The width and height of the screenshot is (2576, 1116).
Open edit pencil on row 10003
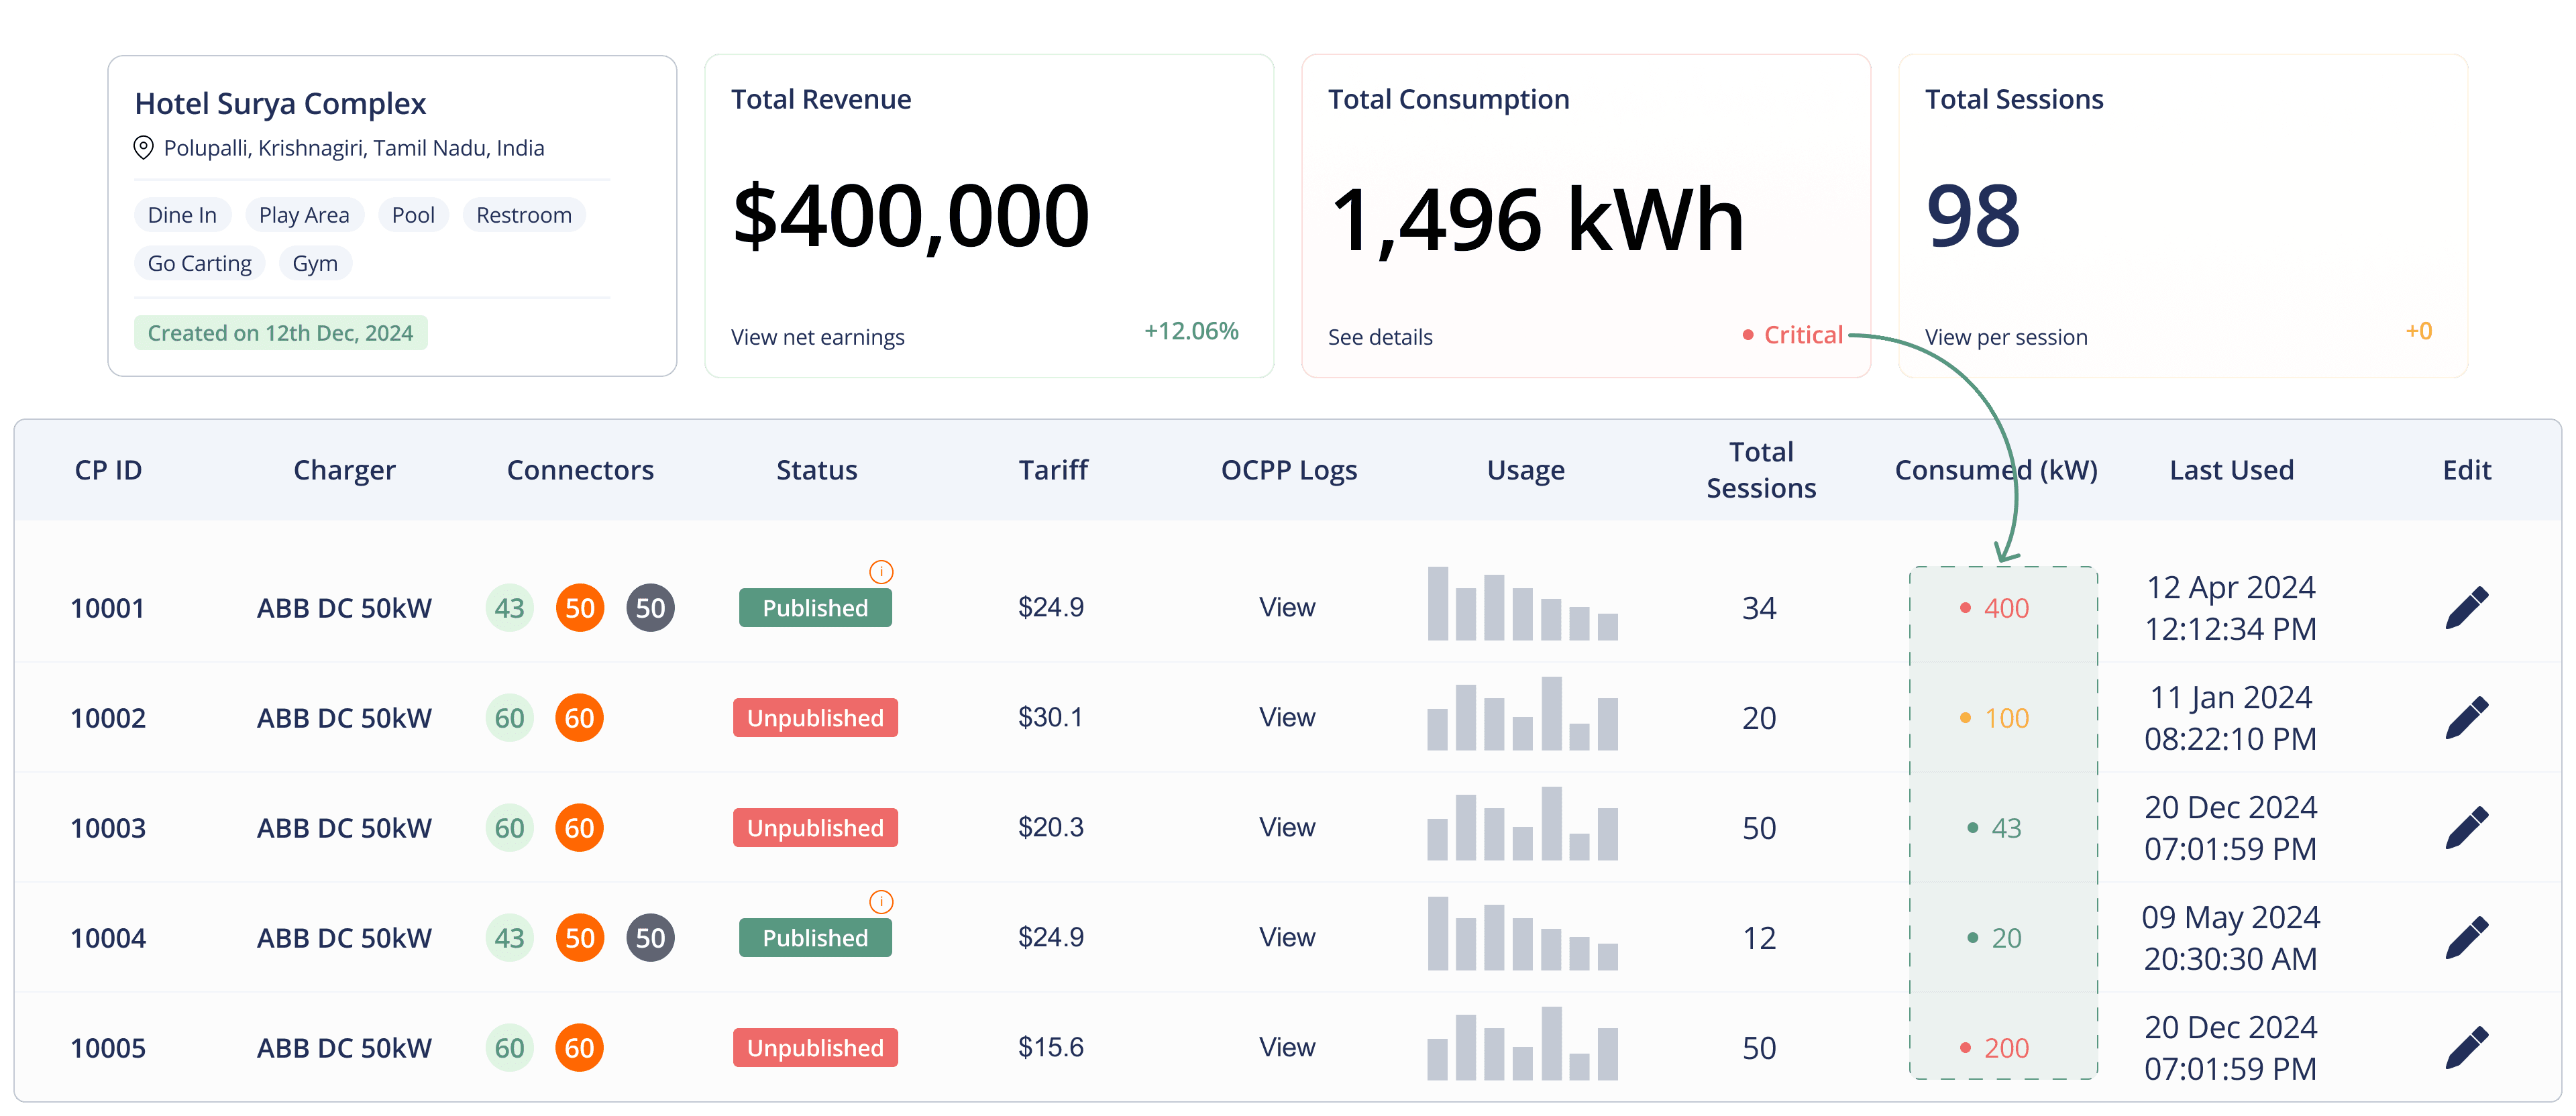coord(2466,828)
